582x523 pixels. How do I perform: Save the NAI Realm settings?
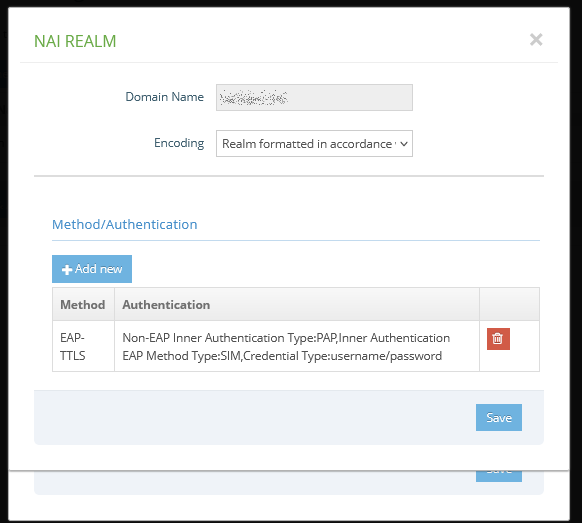coord(499,418)
